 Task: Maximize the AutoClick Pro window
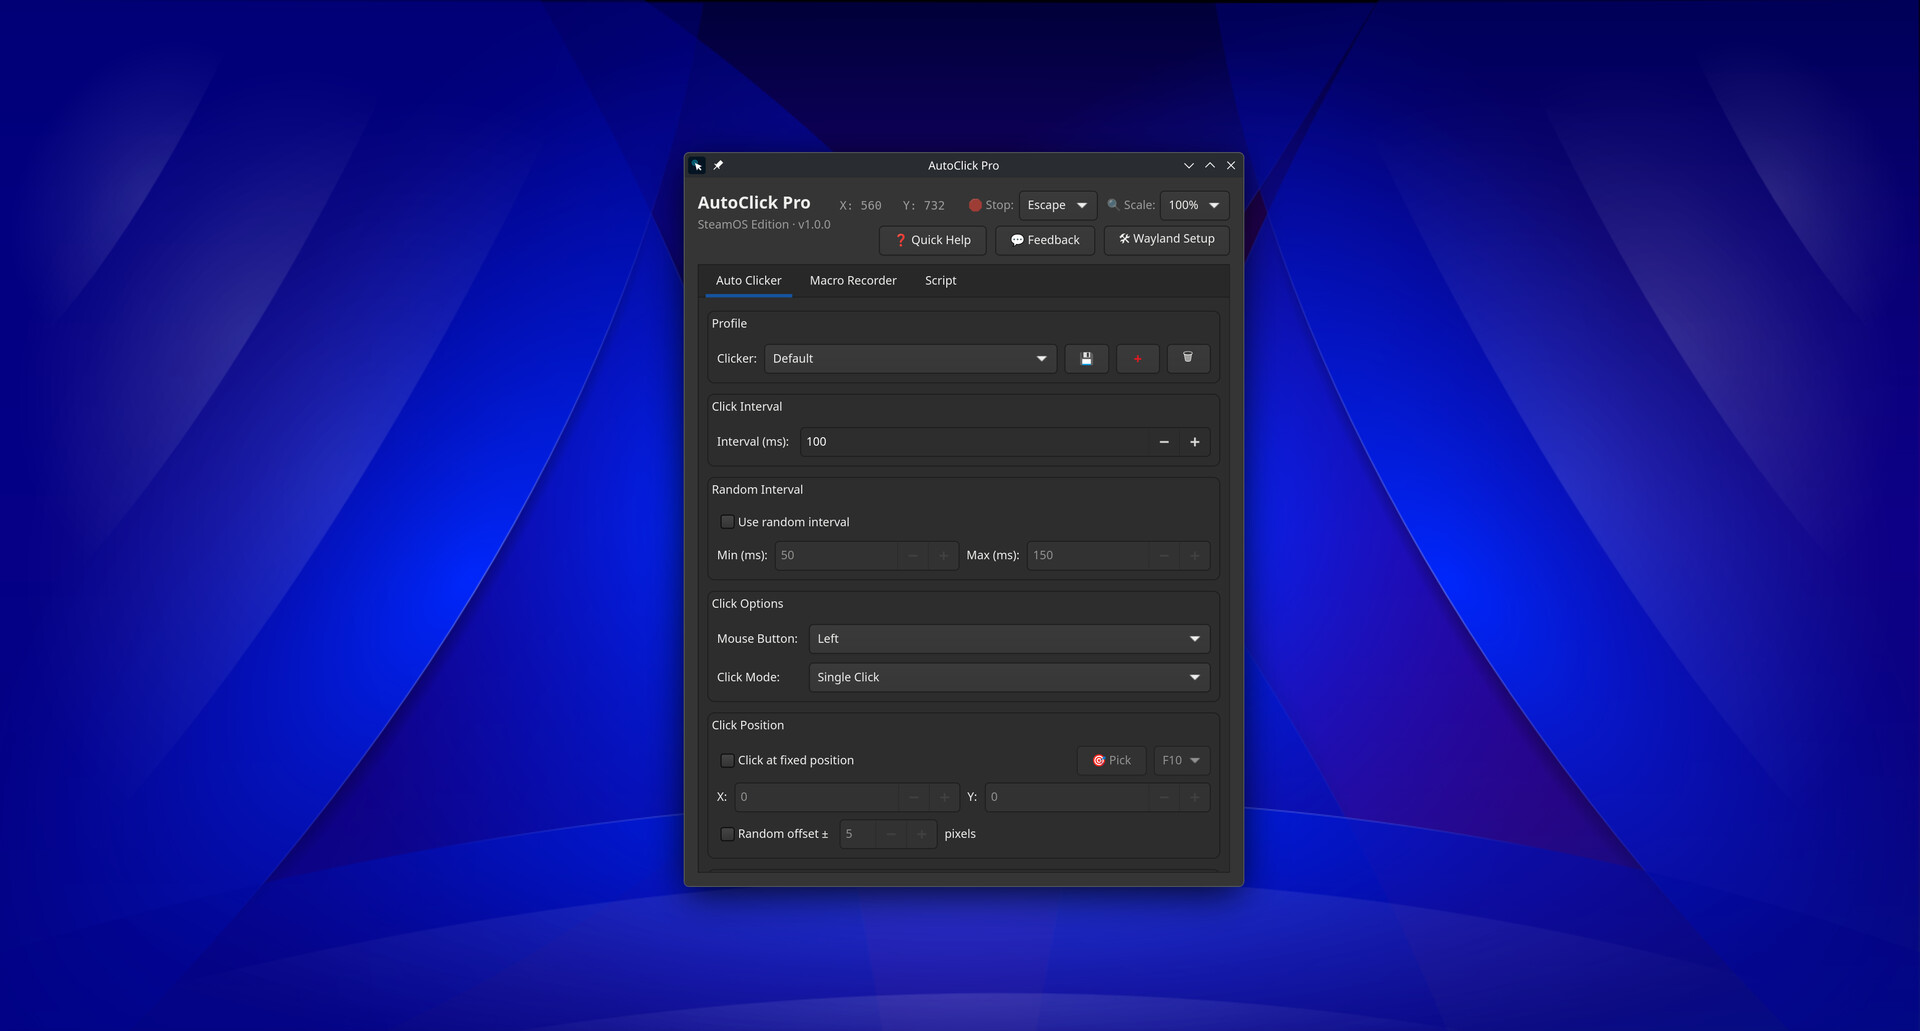pos(1210,166)
